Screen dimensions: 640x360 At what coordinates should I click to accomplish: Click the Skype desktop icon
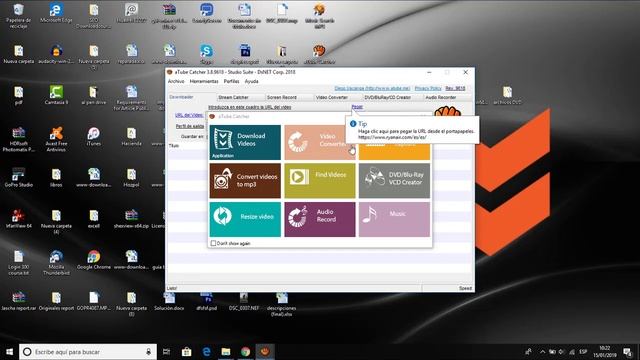click(x=207, y=54)
